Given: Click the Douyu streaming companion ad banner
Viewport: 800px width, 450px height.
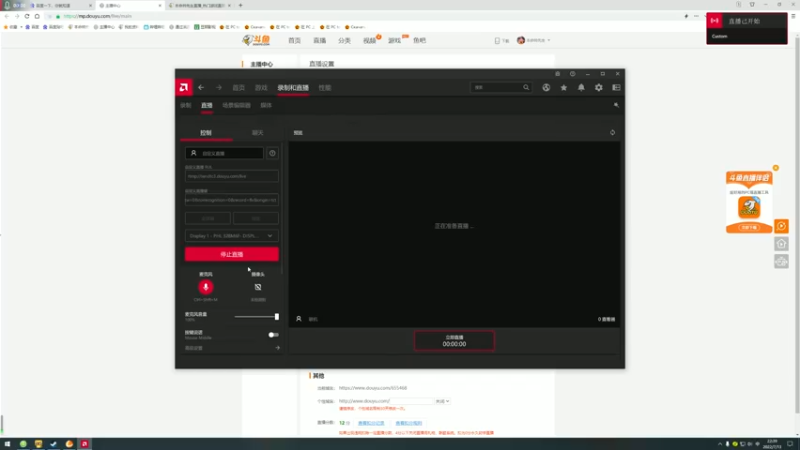Looking at the screenshot, I should pos(749,203).
